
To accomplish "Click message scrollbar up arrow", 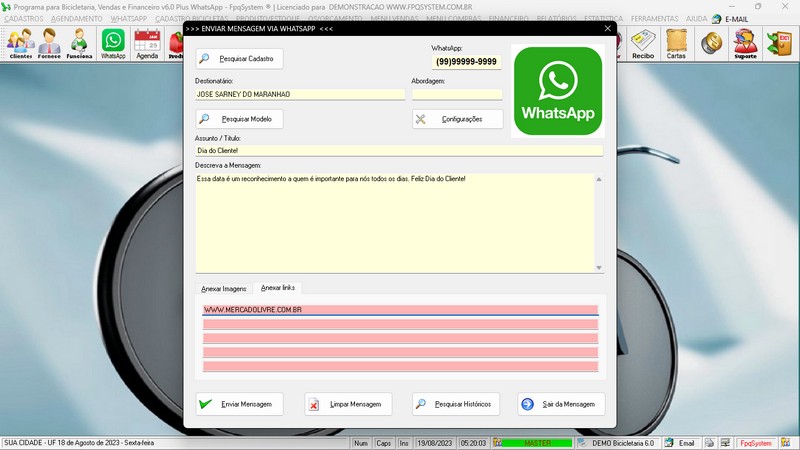I will point(599,179).
